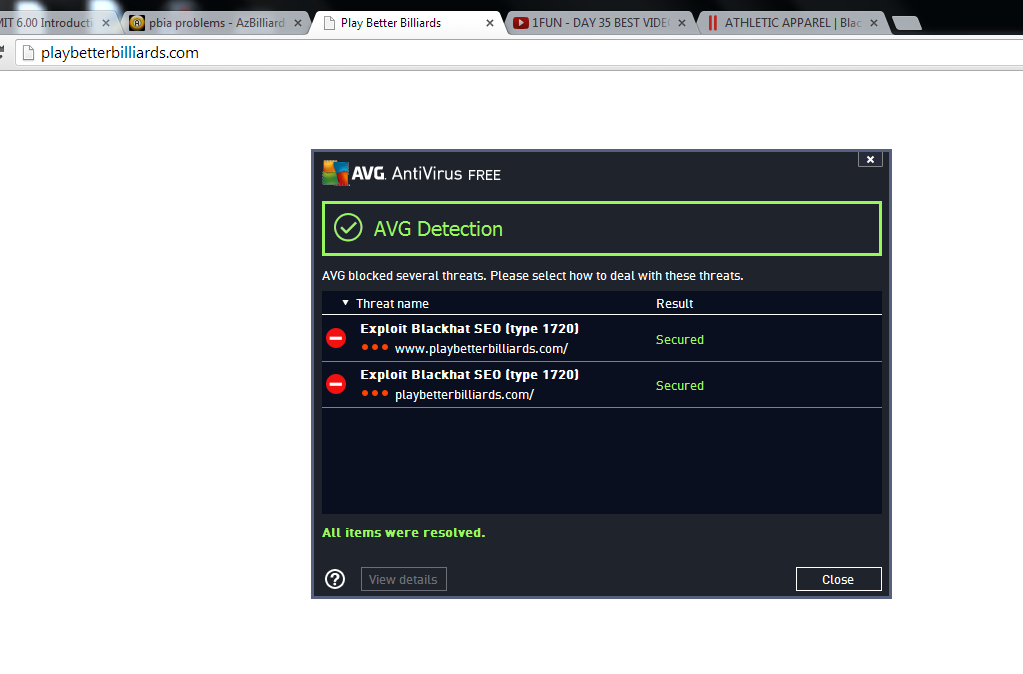Screen dimensions: 1023x674
Task: Toggle the Threat name sort arrow
Action: [x=345, y=303]
